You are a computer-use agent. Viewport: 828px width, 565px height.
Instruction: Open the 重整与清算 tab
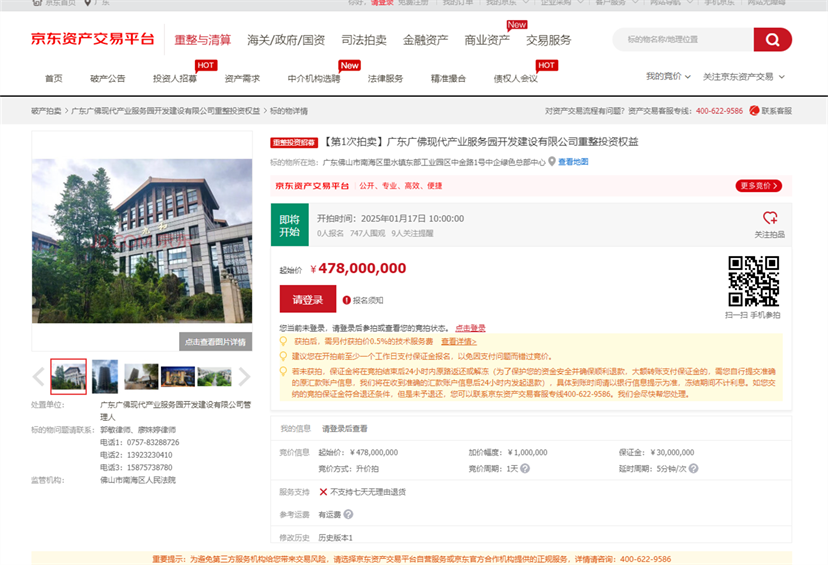[203, 40]
